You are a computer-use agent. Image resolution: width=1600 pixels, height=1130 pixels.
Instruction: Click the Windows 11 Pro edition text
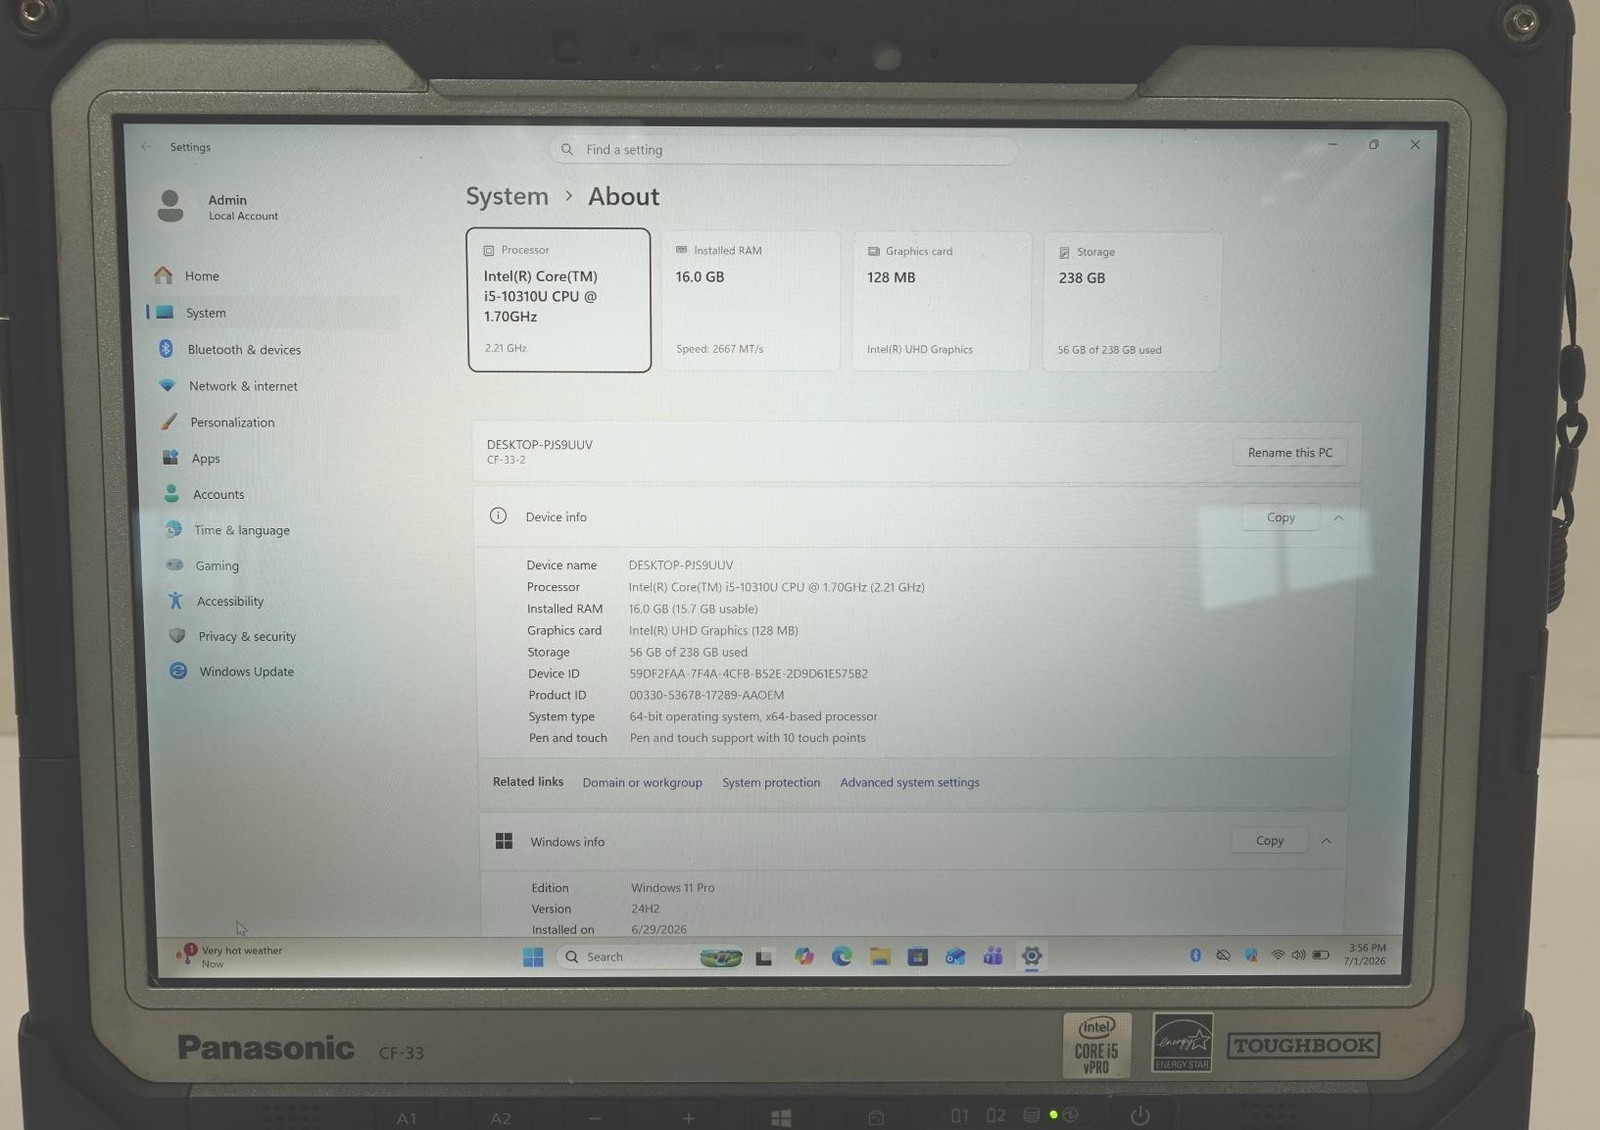tap(673, 888)
